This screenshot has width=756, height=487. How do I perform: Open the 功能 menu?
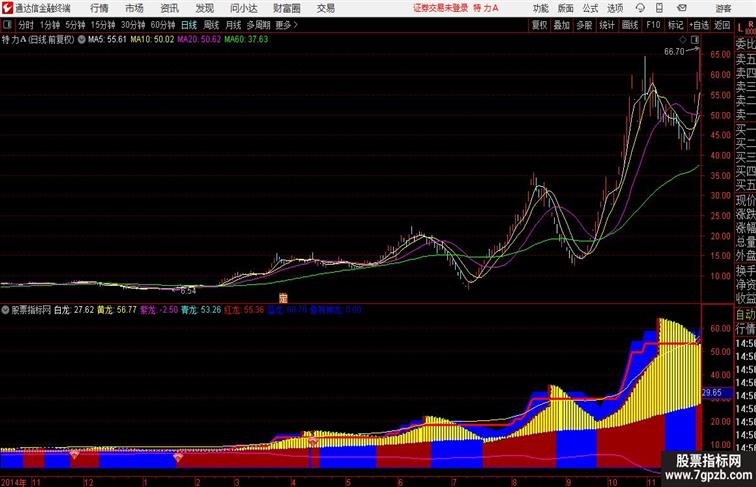pyautogui.click(x=541, y=8)
